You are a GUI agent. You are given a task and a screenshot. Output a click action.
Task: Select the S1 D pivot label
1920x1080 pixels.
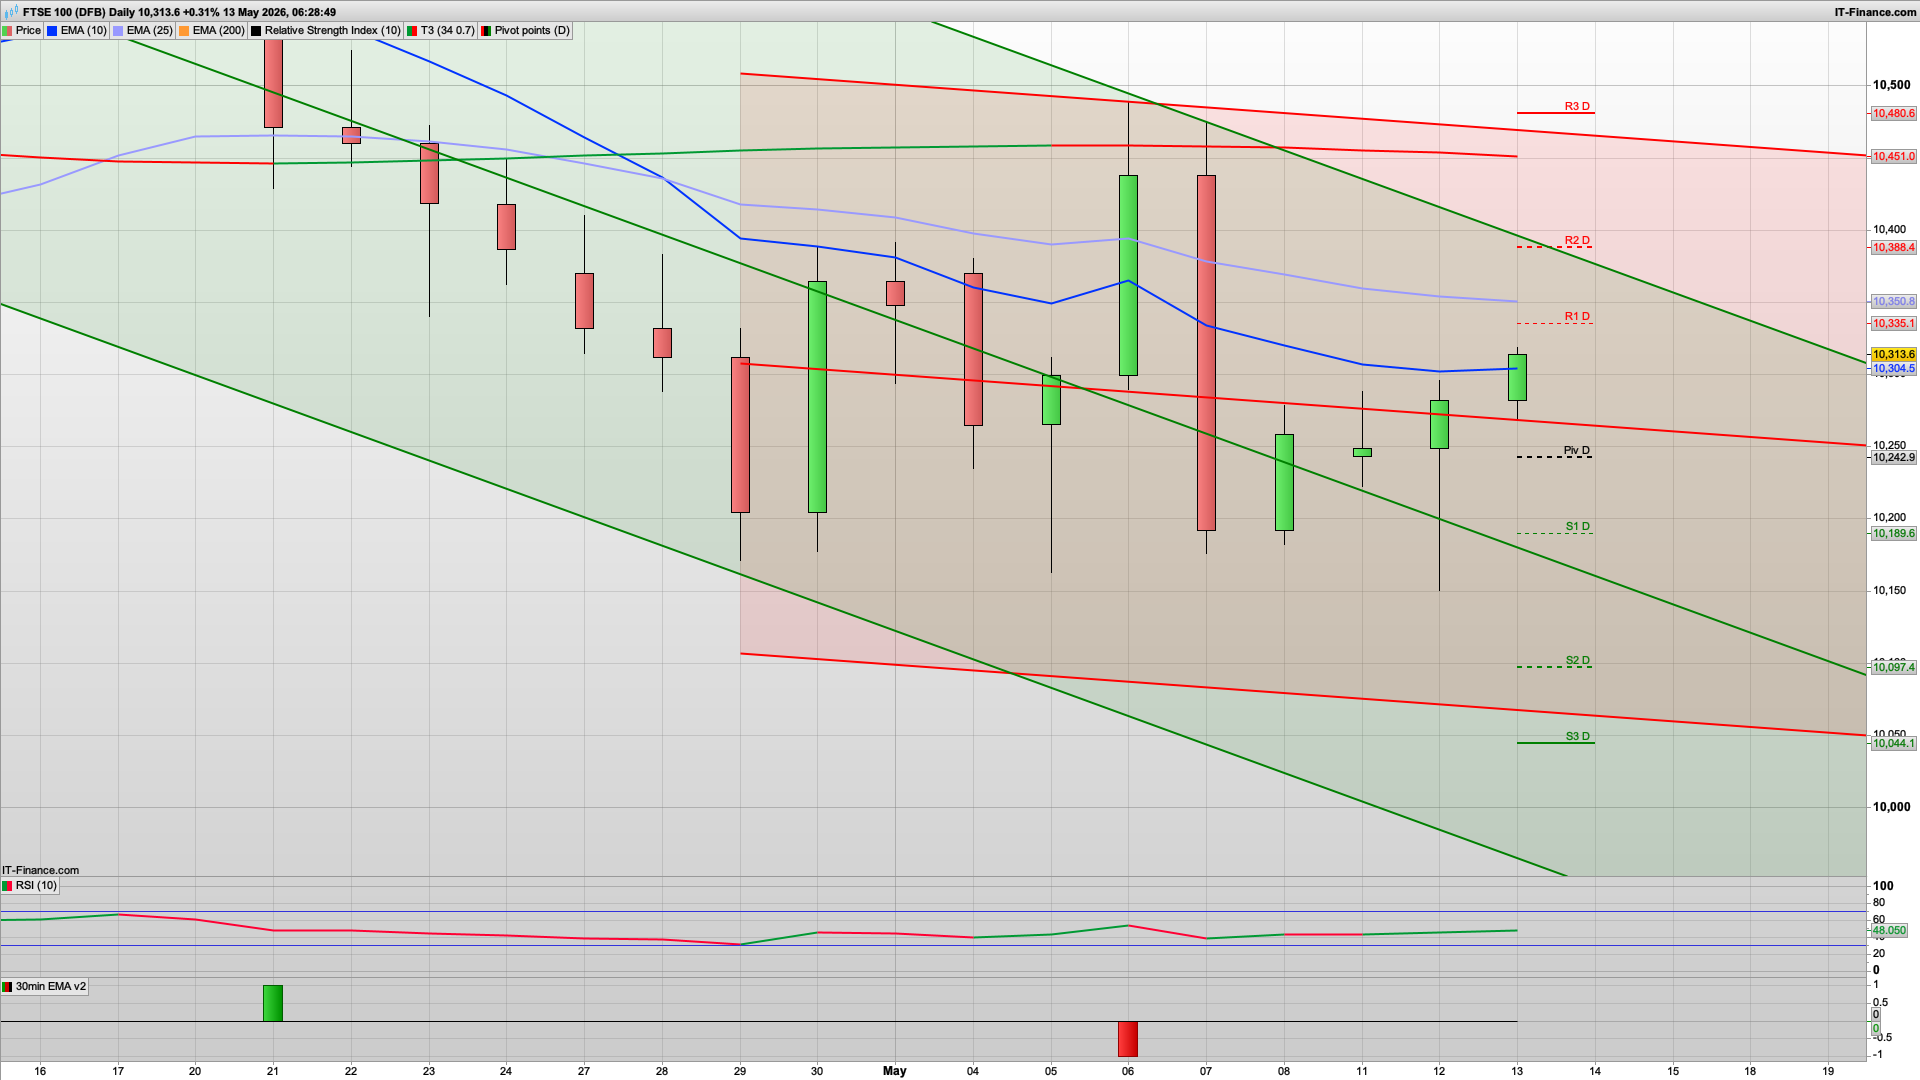[x=1577, y=526]
